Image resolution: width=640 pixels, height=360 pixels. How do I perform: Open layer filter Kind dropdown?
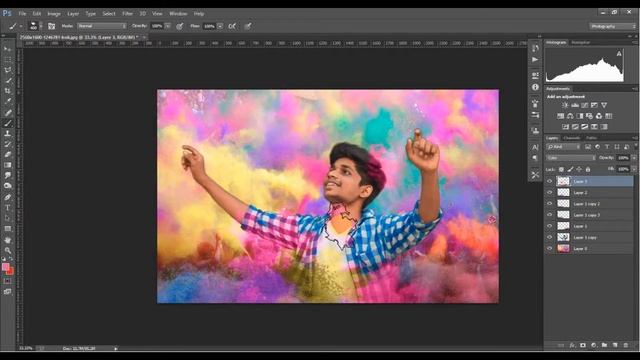point(564,147)
